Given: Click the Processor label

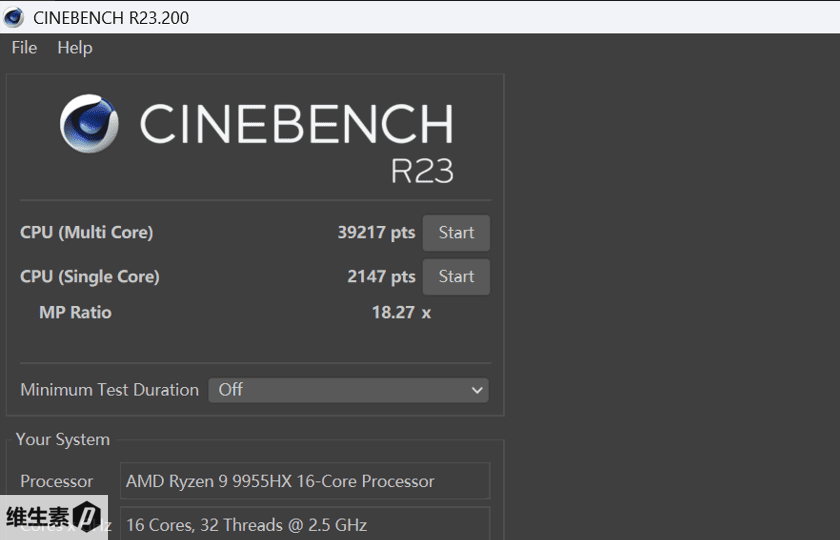Looking at the screenshot, I should click(57, 481).
